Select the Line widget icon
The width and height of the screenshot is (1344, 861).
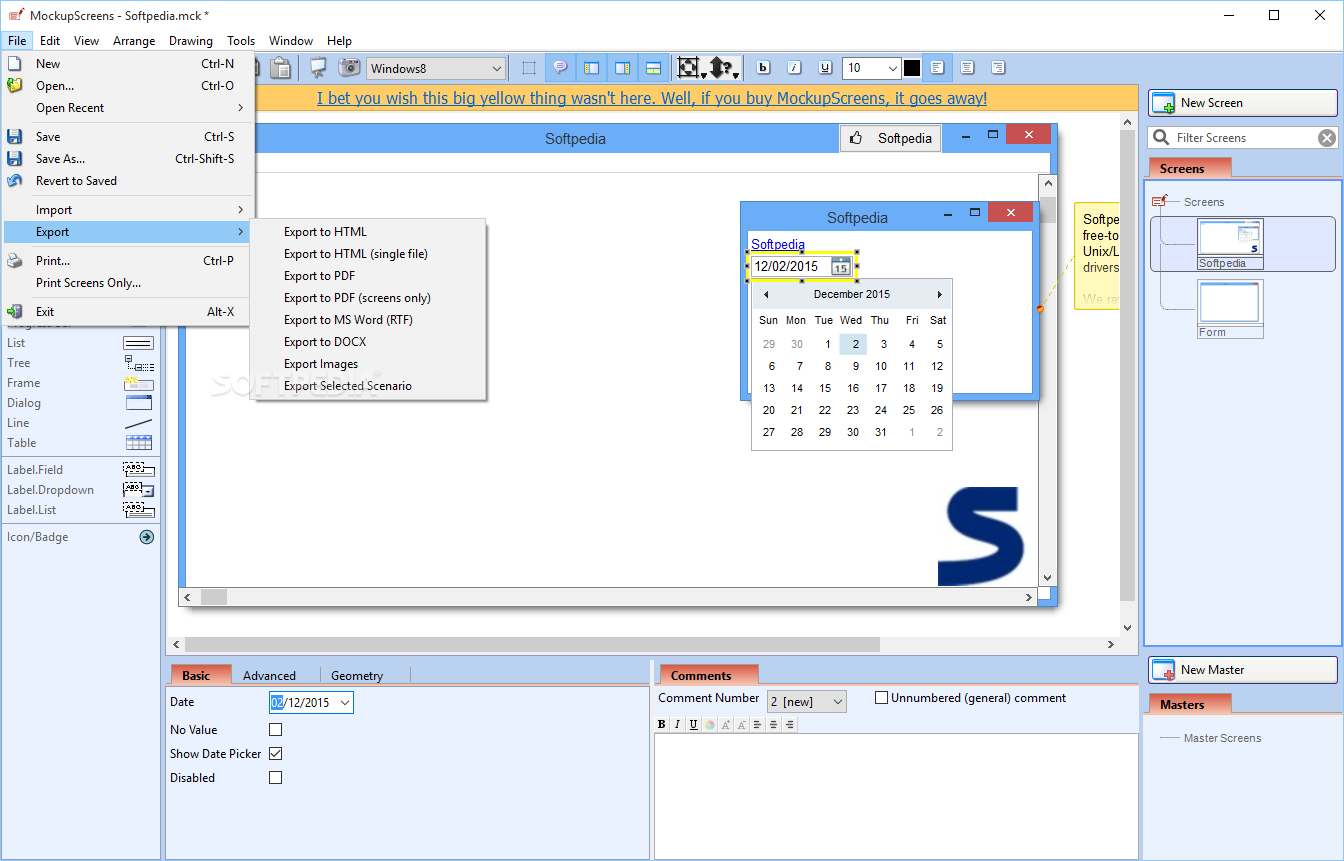pos(138,423)
